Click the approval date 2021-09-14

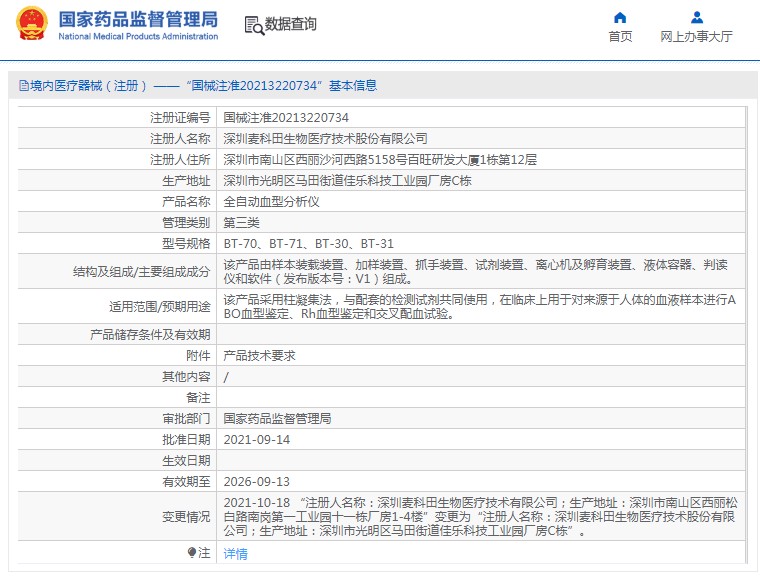(256, 439)
